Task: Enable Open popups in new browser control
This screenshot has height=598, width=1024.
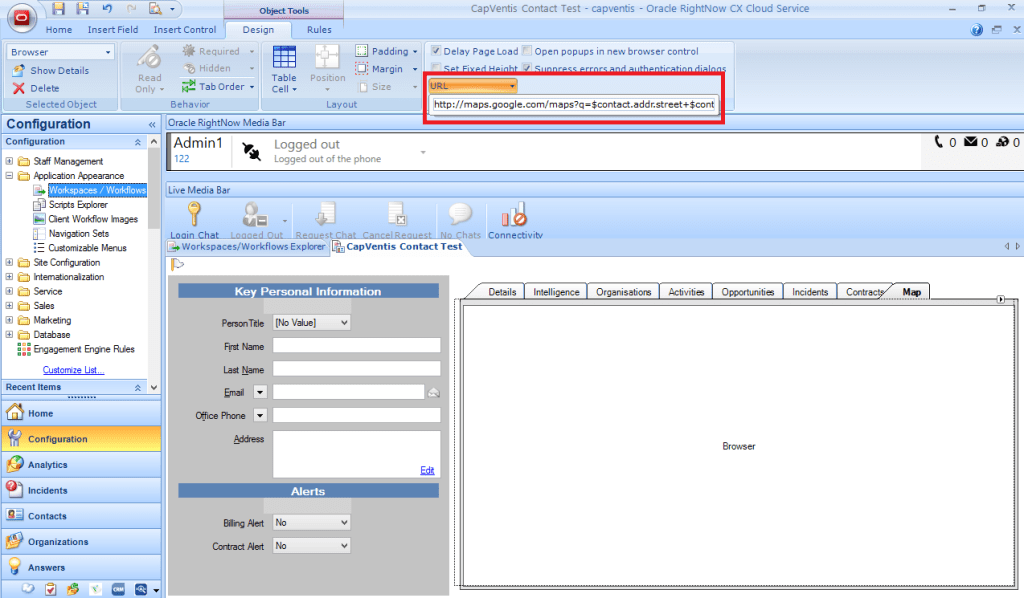Action: point(527,51)
